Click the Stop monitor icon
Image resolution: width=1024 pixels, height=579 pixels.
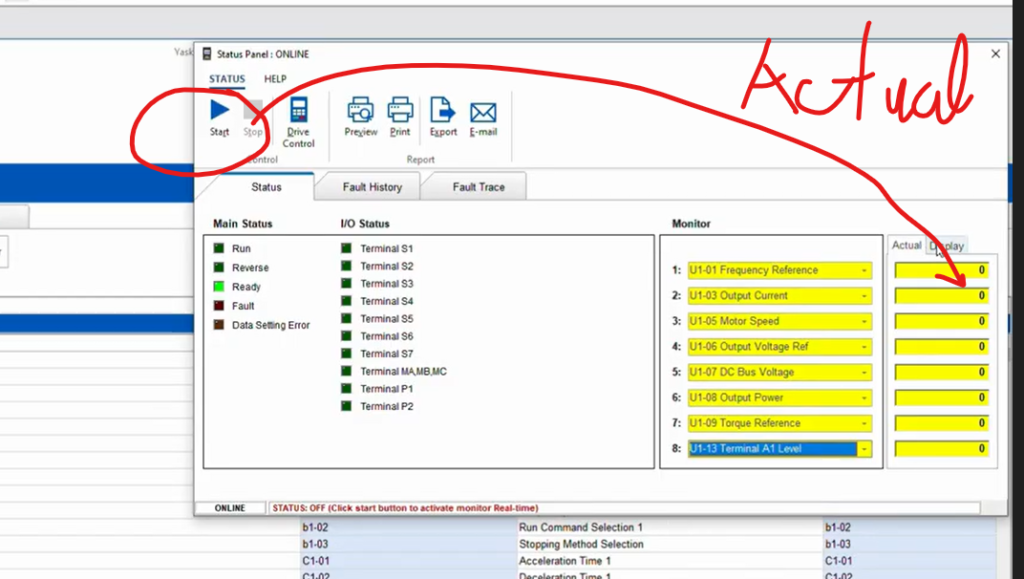click(253, 110)
